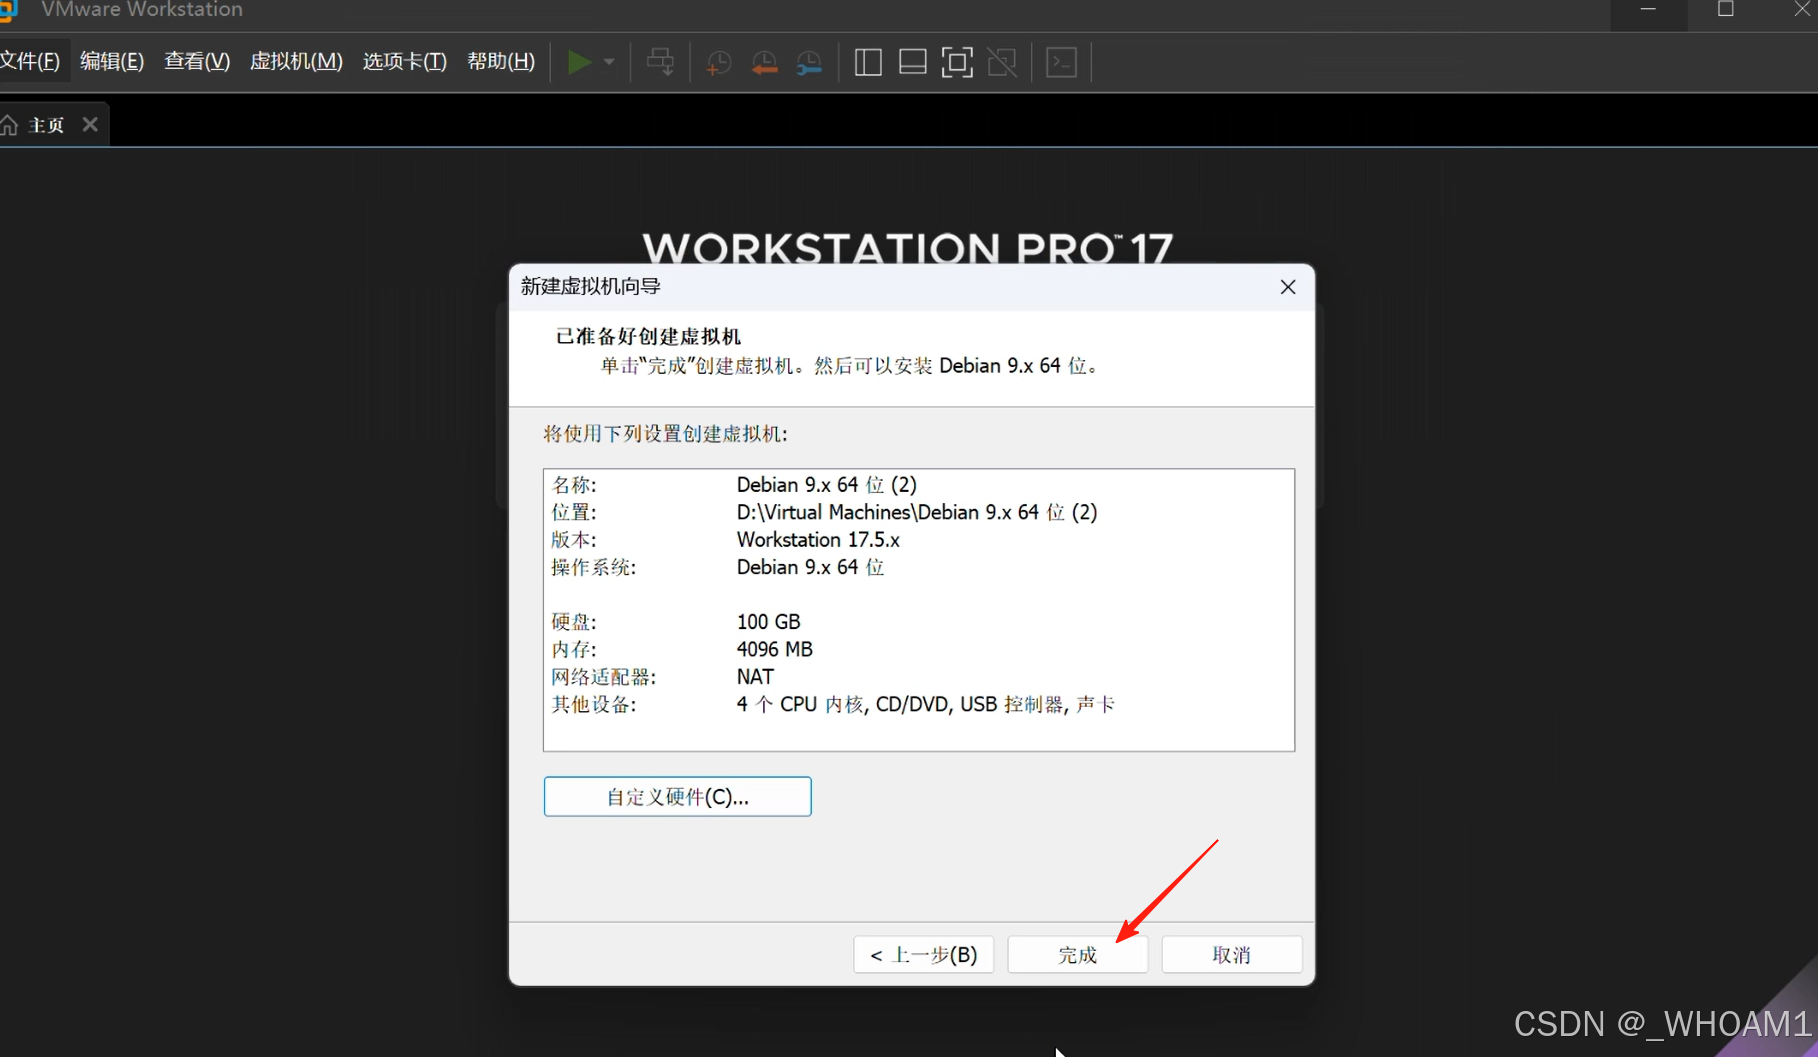Image resolution: width=1818 pixels, height=1057 pixels.
Task: Take a snapshot with the clock-plus icon
Action: pyautogui.click(x=718, y=63)
